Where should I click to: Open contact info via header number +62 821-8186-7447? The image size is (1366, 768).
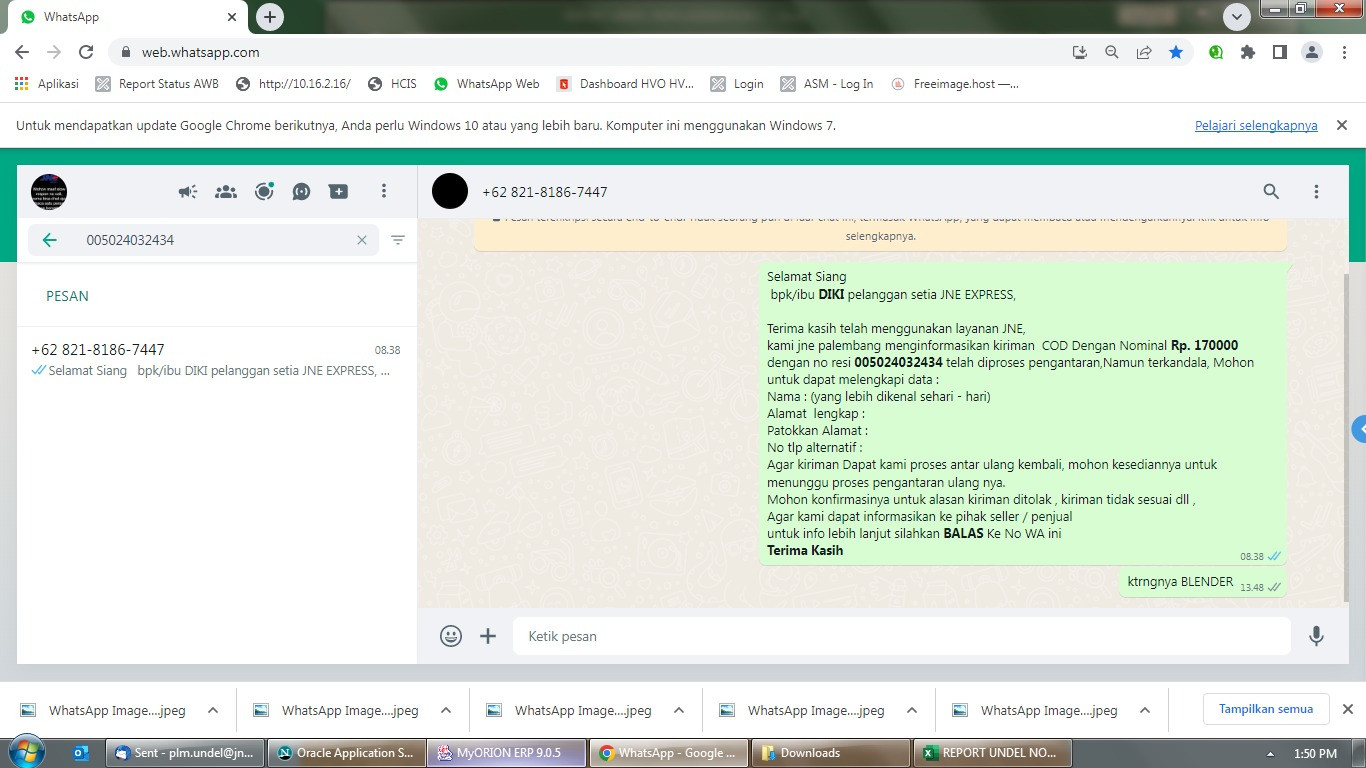click(545, 192)
